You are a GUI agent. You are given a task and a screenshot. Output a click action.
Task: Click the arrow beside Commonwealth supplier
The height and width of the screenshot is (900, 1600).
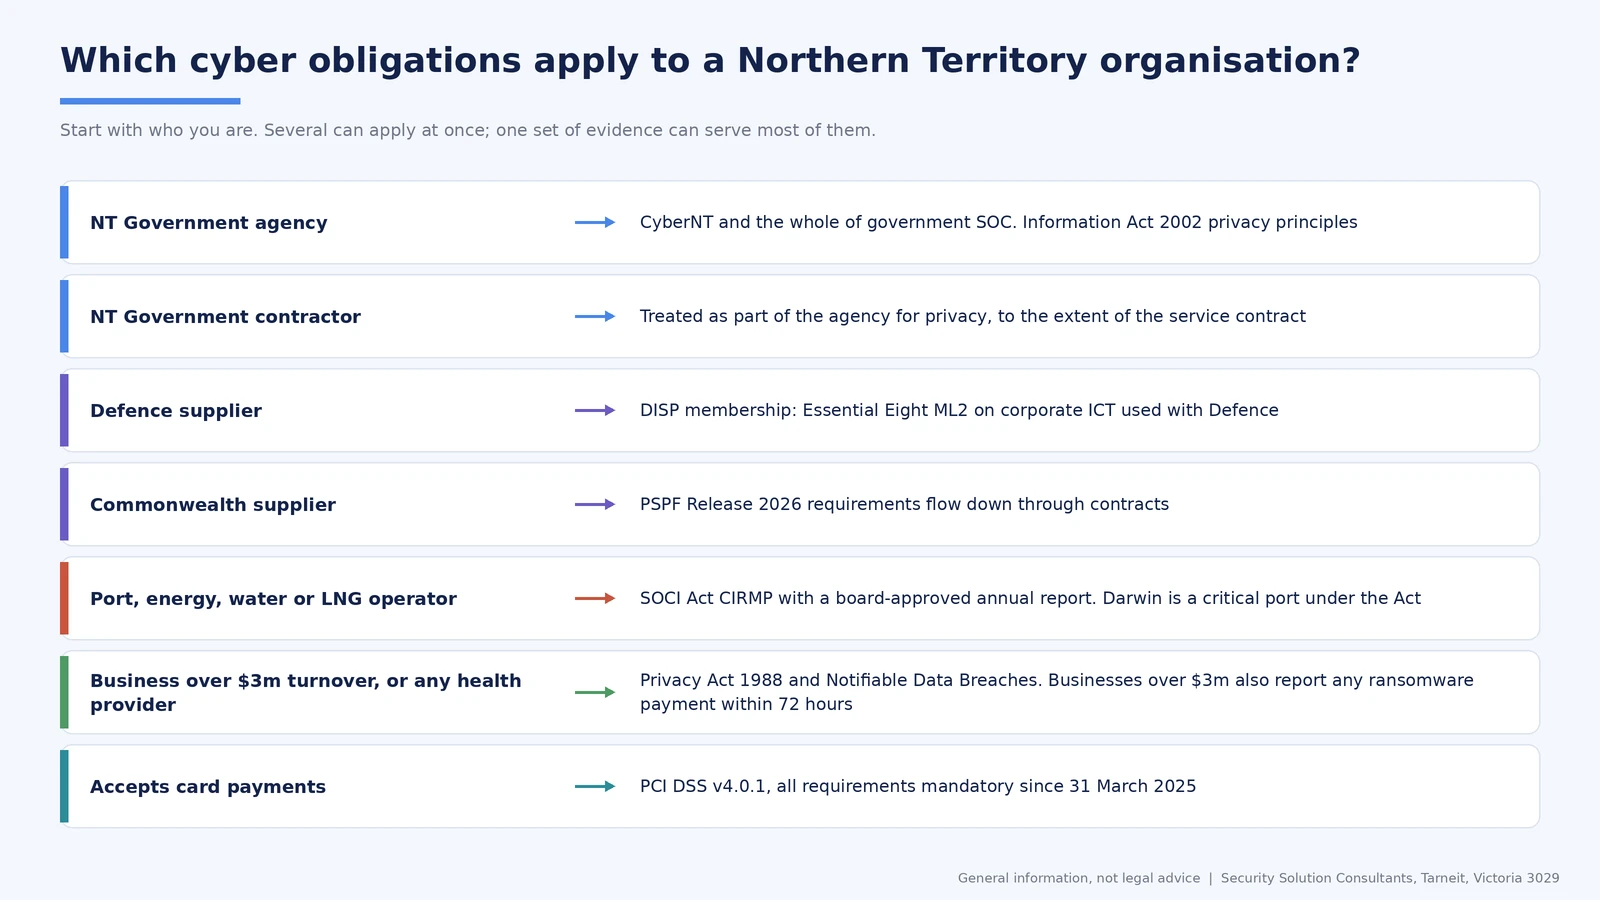[595, 504]
